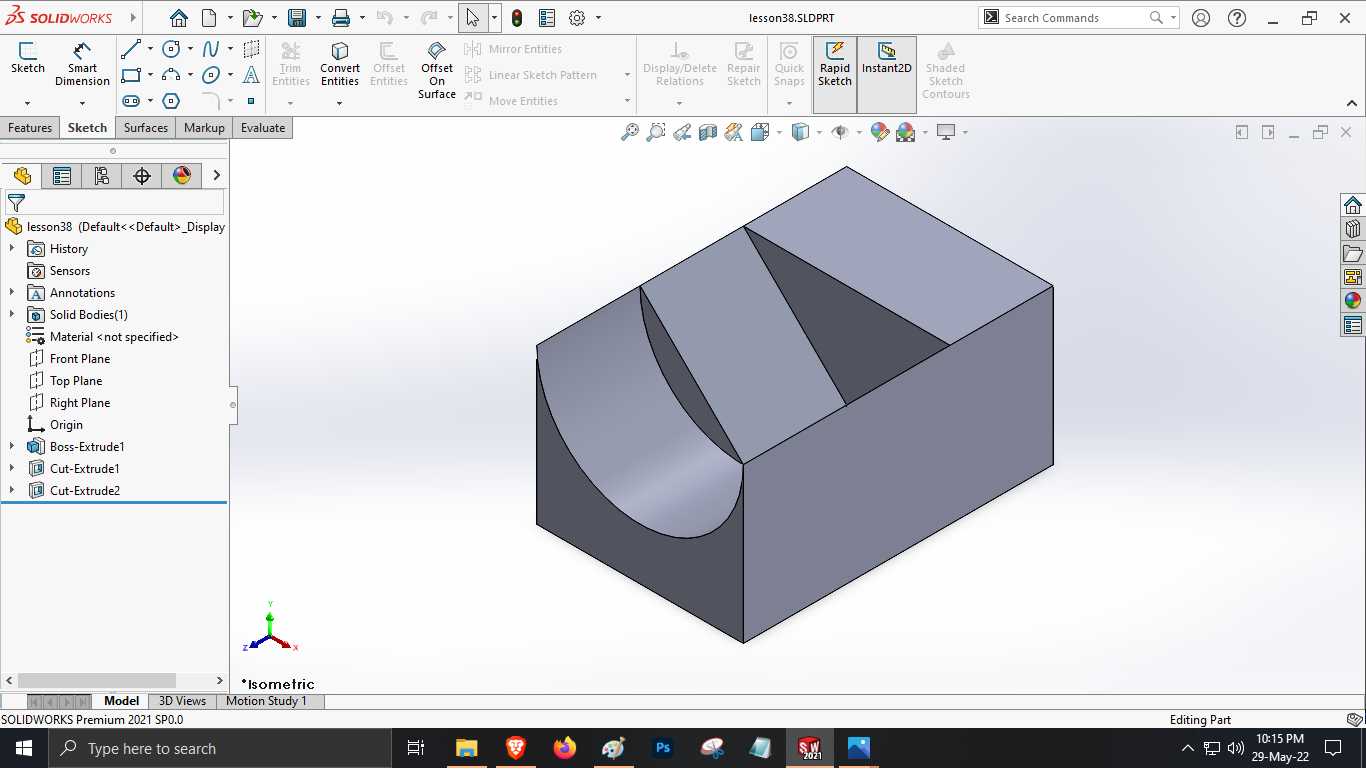Open the FeatureManager Design Tree tab
1366x780 pixels.
22,176
